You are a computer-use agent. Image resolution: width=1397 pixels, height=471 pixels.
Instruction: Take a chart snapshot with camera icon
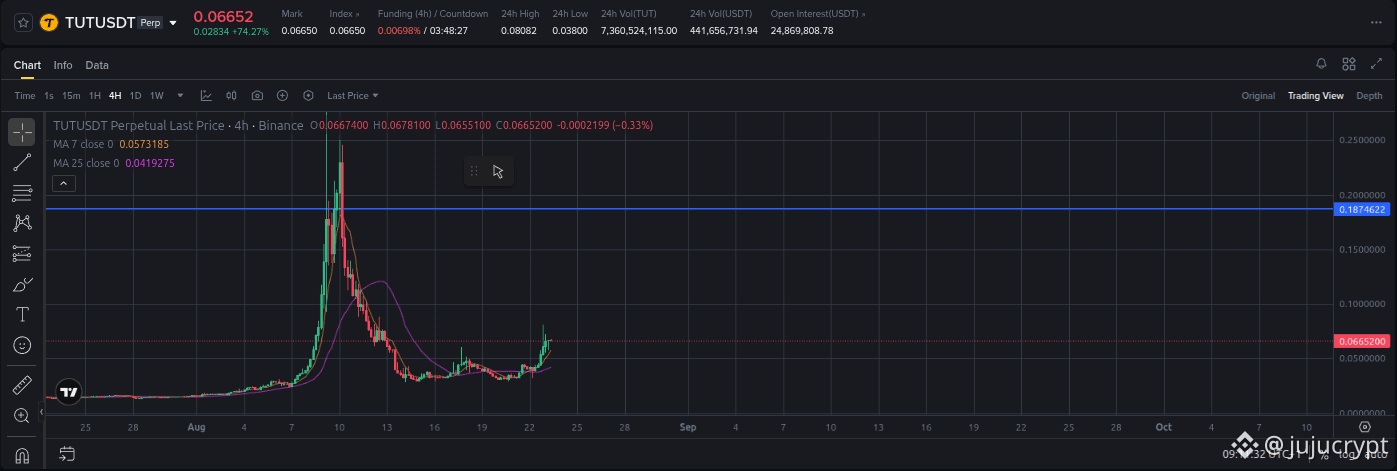(257, 95)
